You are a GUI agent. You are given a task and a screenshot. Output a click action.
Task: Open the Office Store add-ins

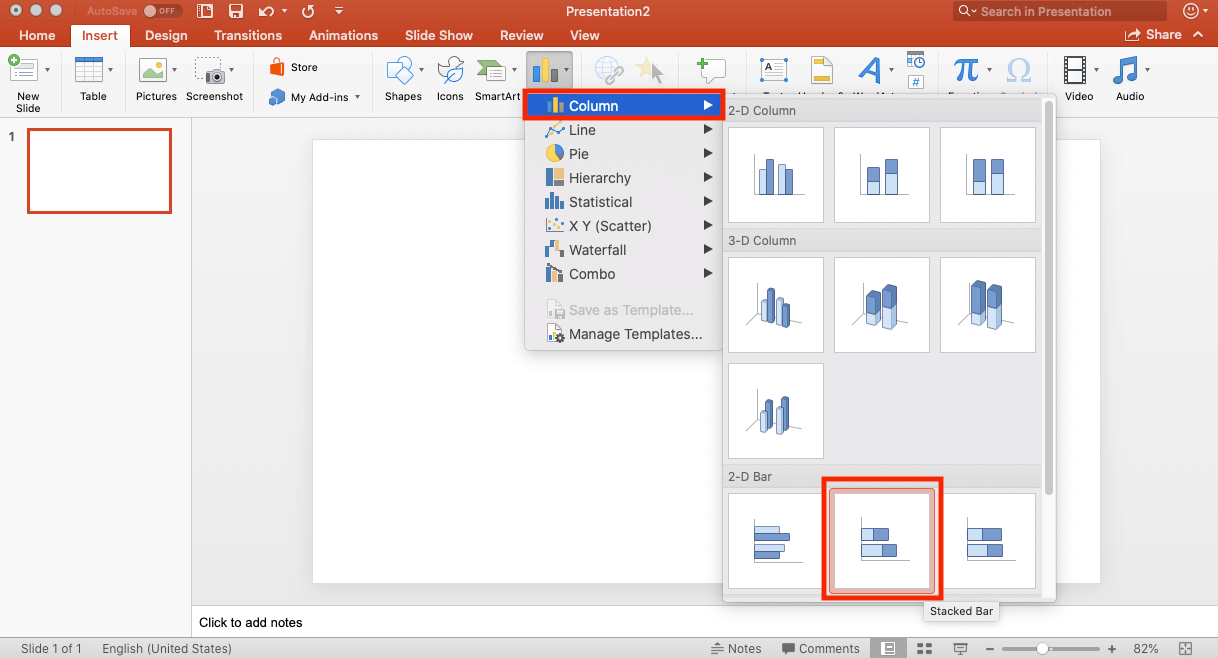point(294,68)
